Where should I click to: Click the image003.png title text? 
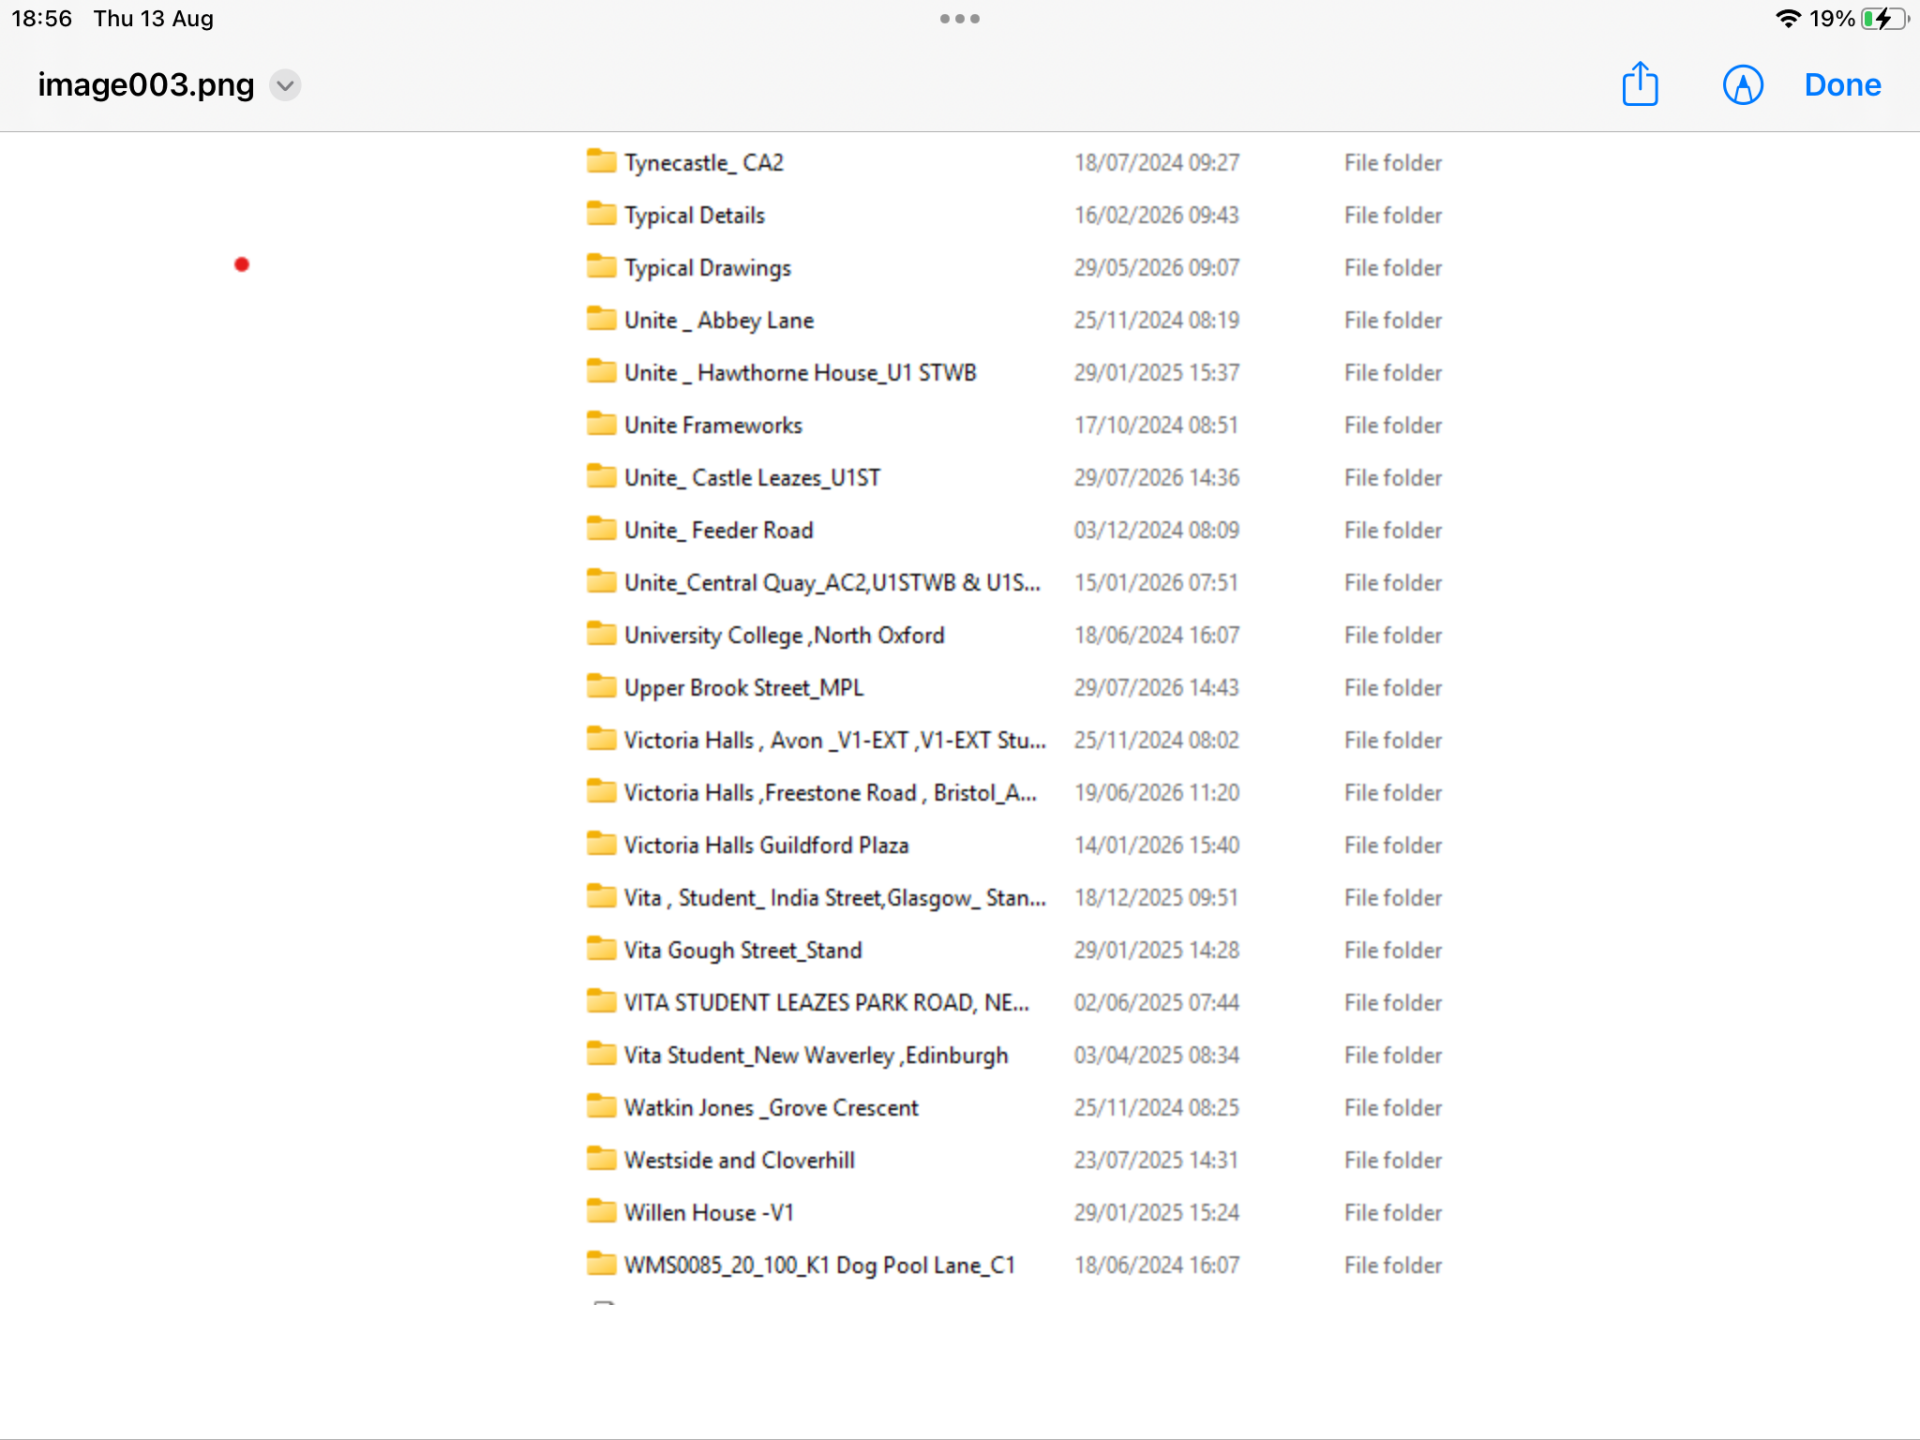coord(146,85)
